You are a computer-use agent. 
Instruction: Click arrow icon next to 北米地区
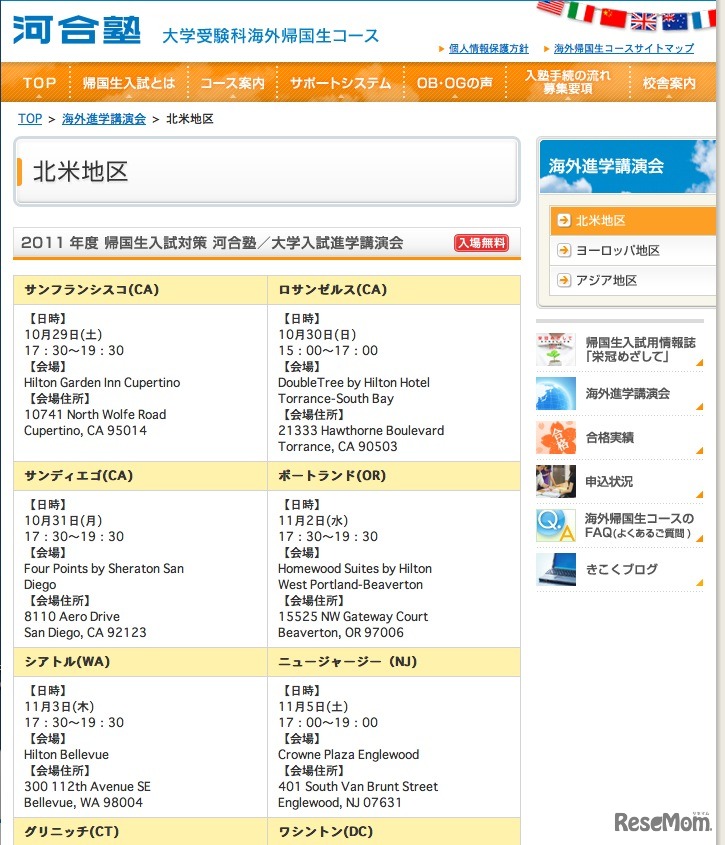pyautogui.click(x=564, y=220)
